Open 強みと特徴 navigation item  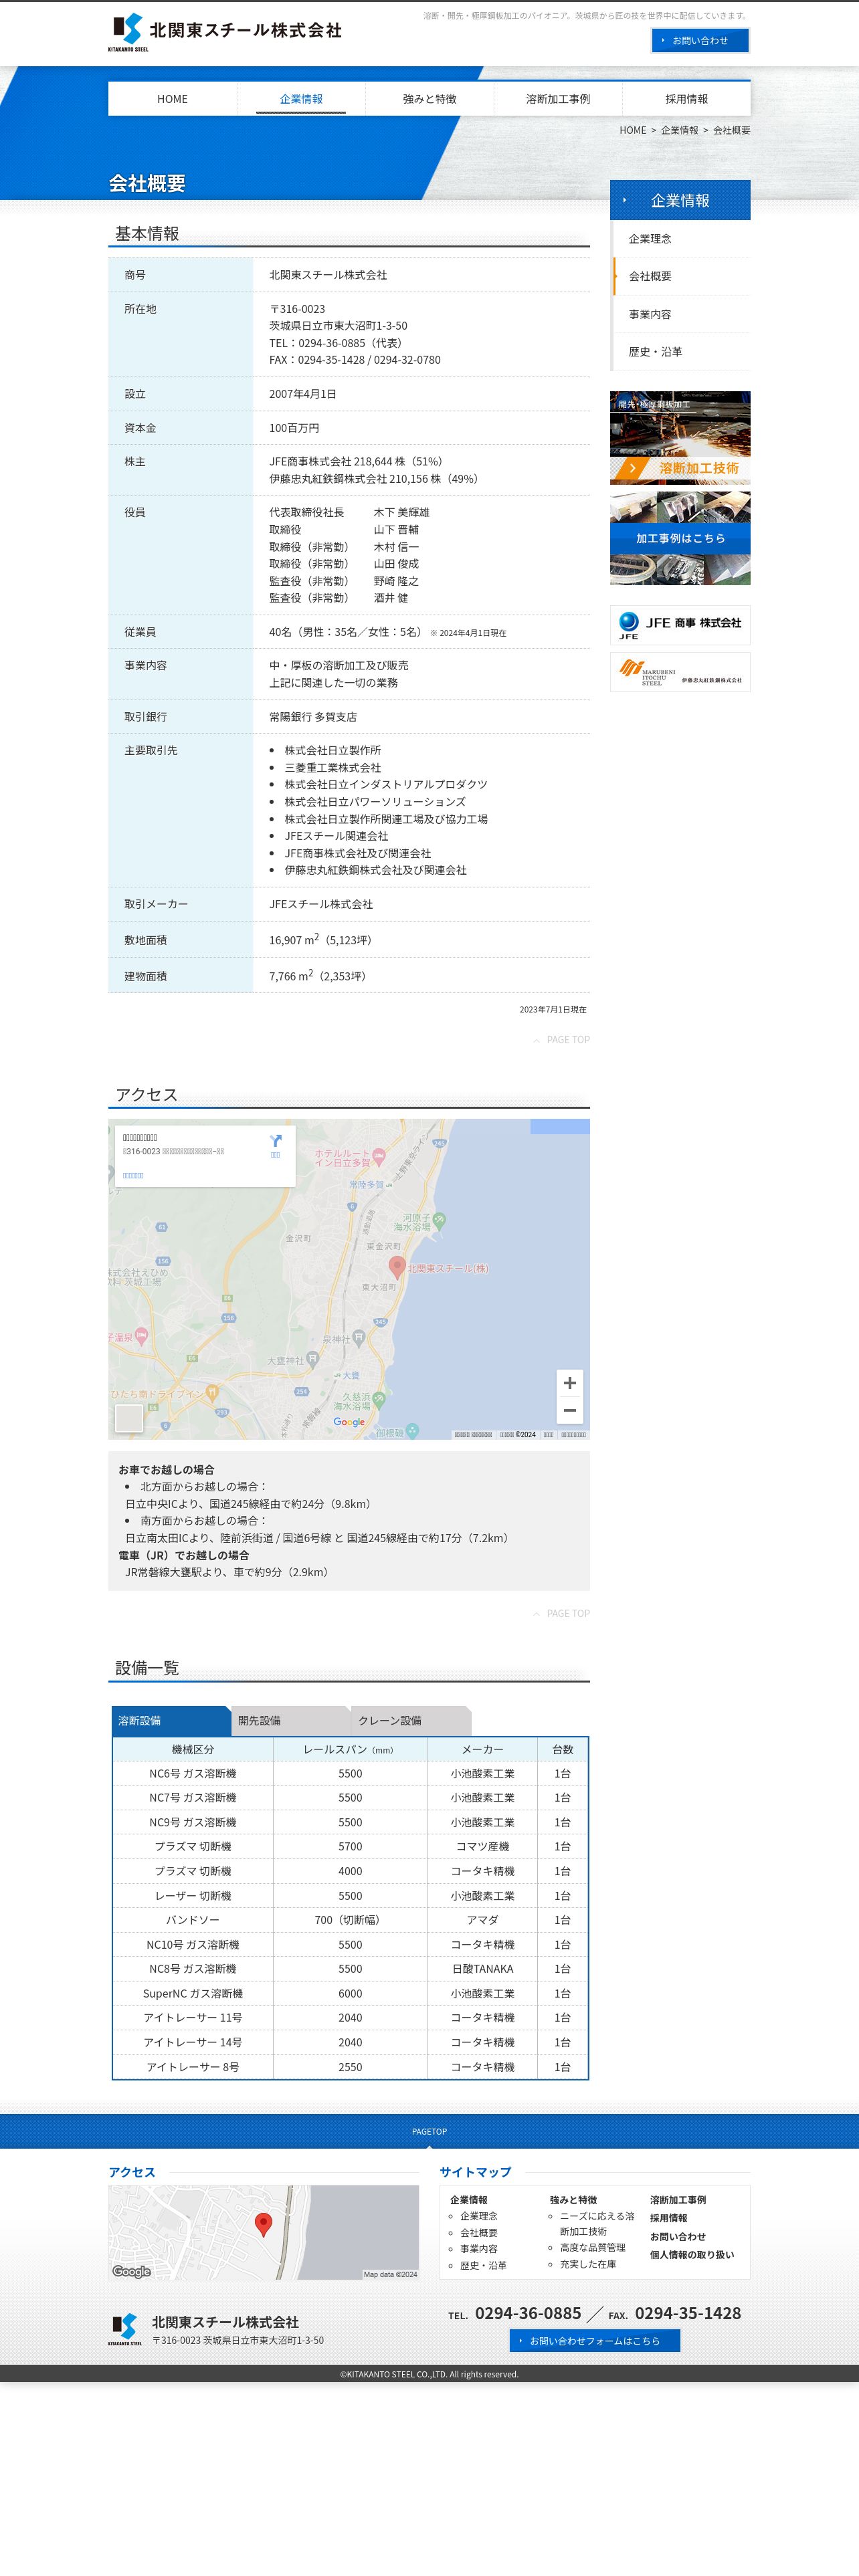tap(429, 99)
